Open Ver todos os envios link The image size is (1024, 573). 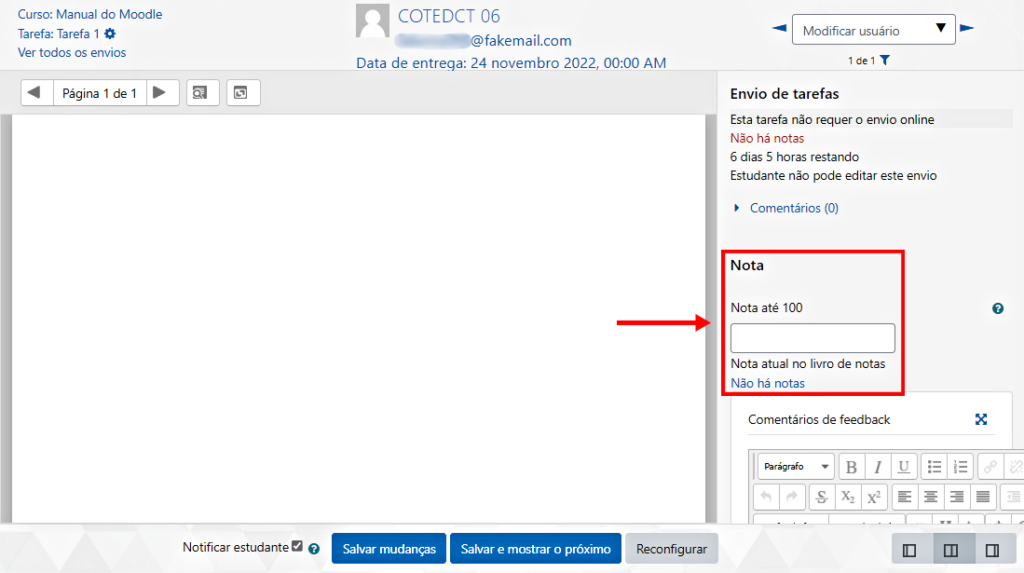tap(72, 52)
